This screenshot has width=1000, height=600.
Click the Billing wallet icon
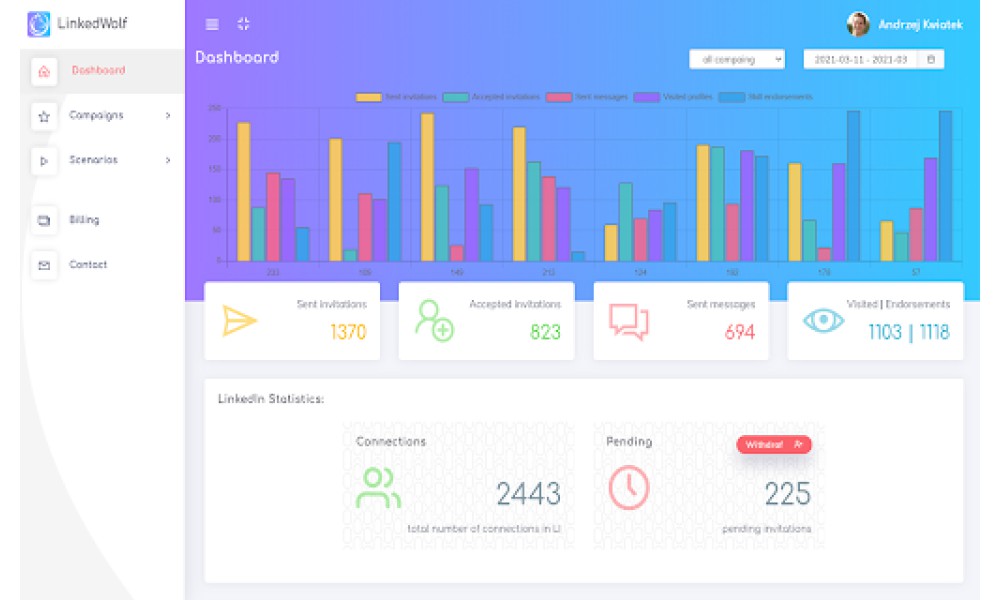coord(44,221)
